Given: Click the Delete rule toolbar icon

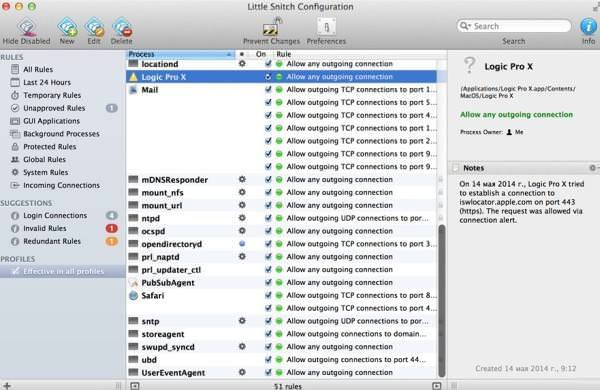Looking at the screenshot, I should [x=122, y=27].
